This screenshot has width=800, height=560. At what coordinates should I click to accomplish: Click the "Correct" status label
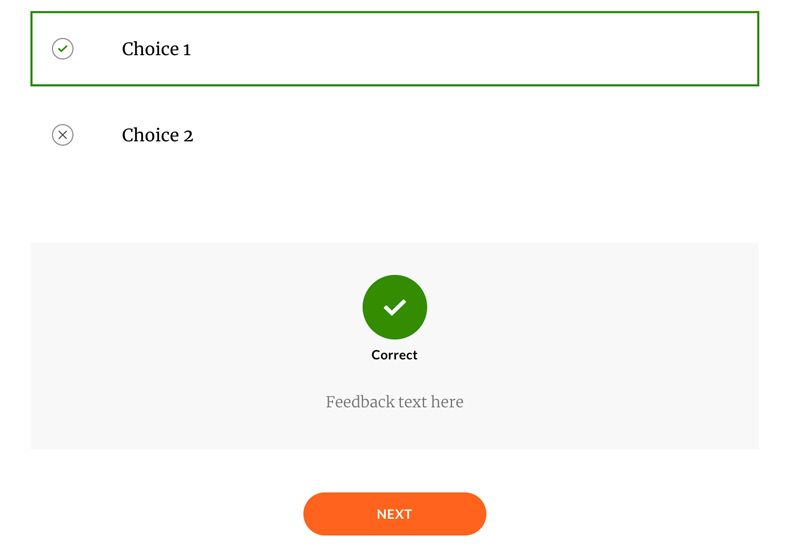pyautogui.click(x=394, y=355)
